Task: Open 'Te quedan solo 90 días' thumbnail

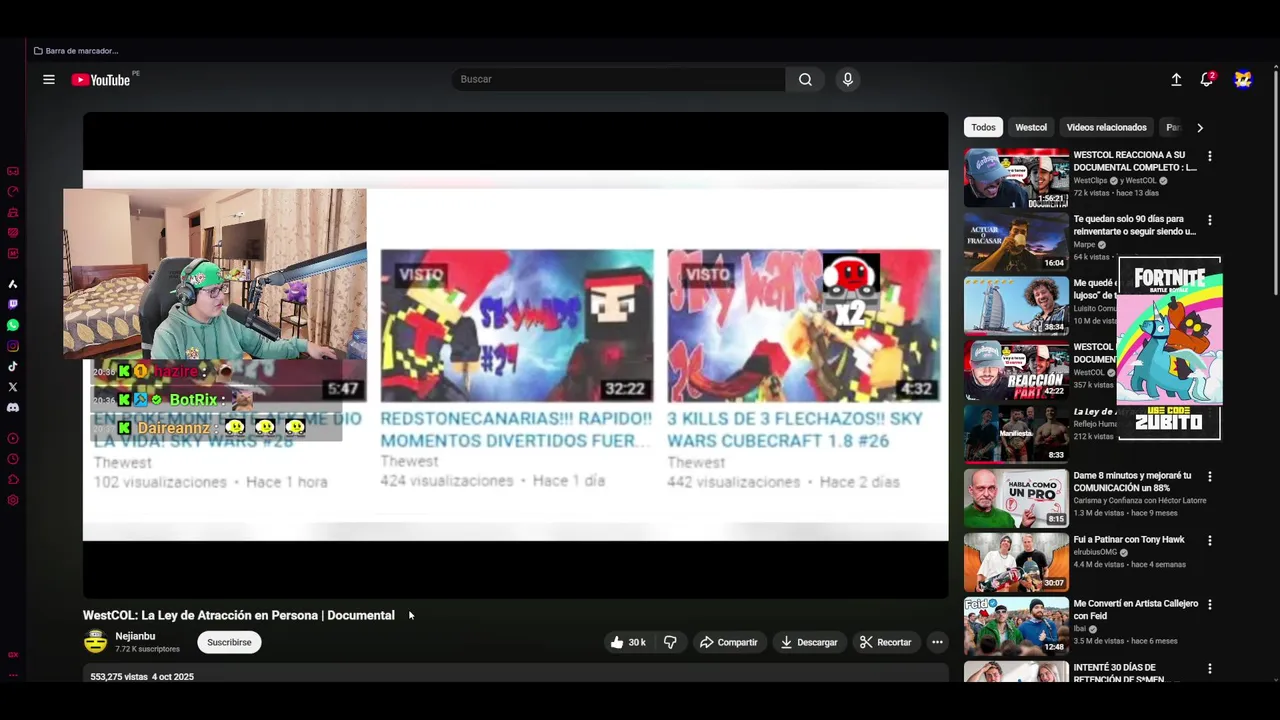Action: click(1016, 242)
